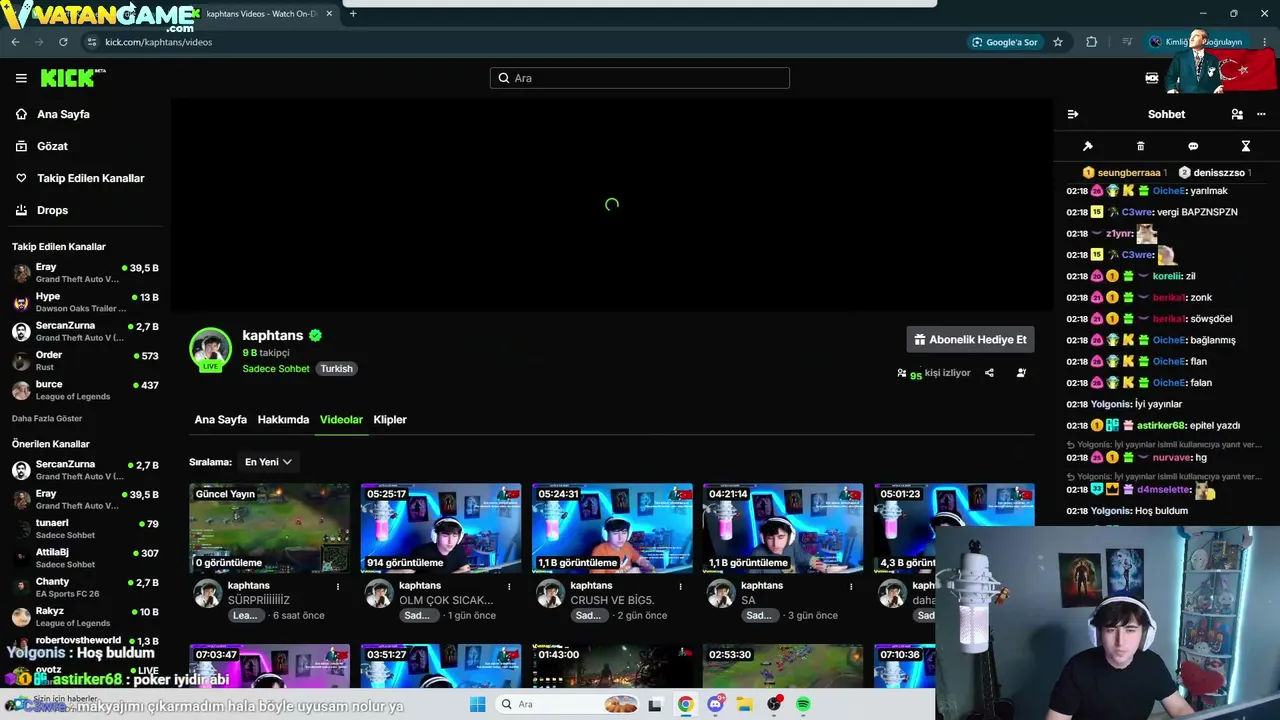This screenshot has width=1280, height=720.
Task: Click the Abonelik Hediye Et button
Action: pyautogui.click(x=970, y=340)
